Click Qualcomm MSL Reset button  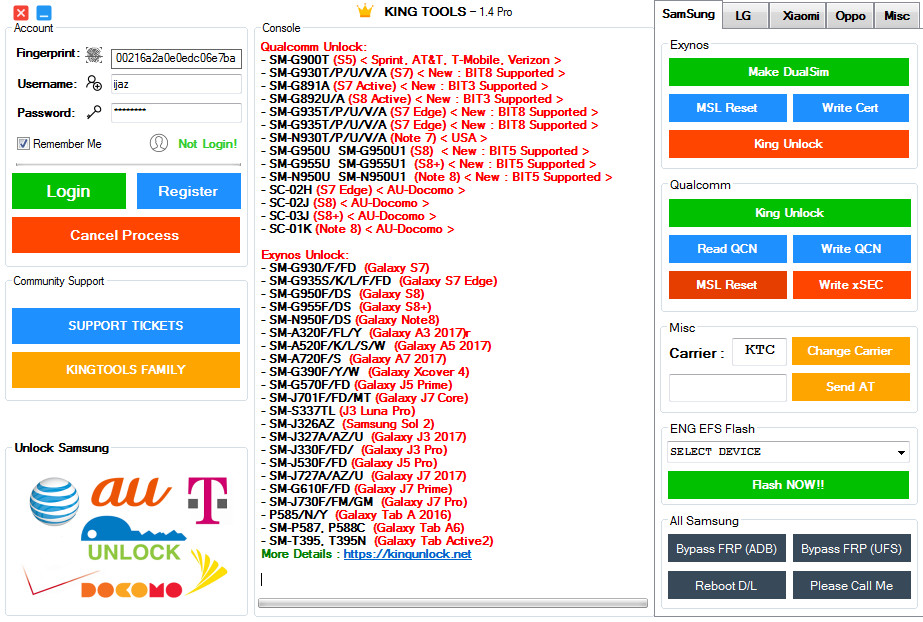[x=728, y=285]
